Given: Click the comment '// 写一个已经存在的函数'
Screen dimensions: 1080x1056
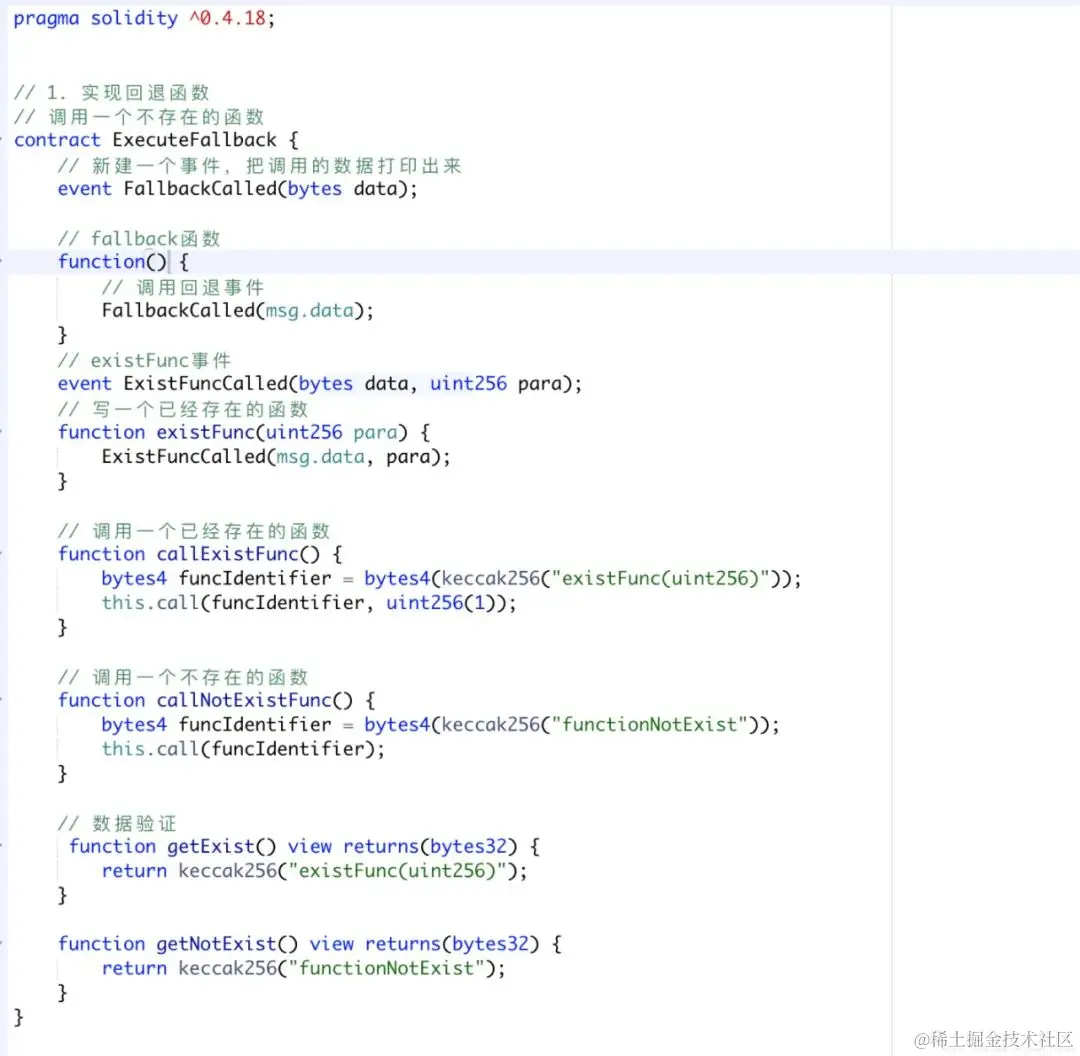Looking at the screenshot, I should [x=183, y=409].
